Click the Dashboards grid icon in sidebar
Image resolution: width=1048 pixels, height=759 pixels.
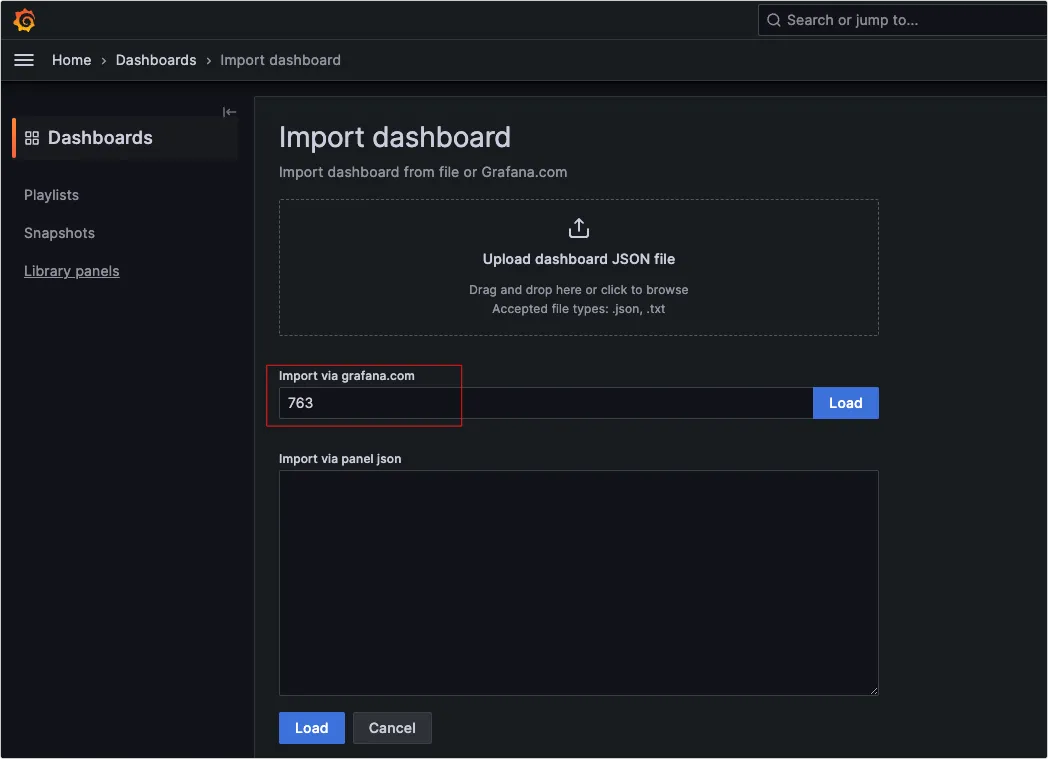pyautogui.click(x=32, y=138)
